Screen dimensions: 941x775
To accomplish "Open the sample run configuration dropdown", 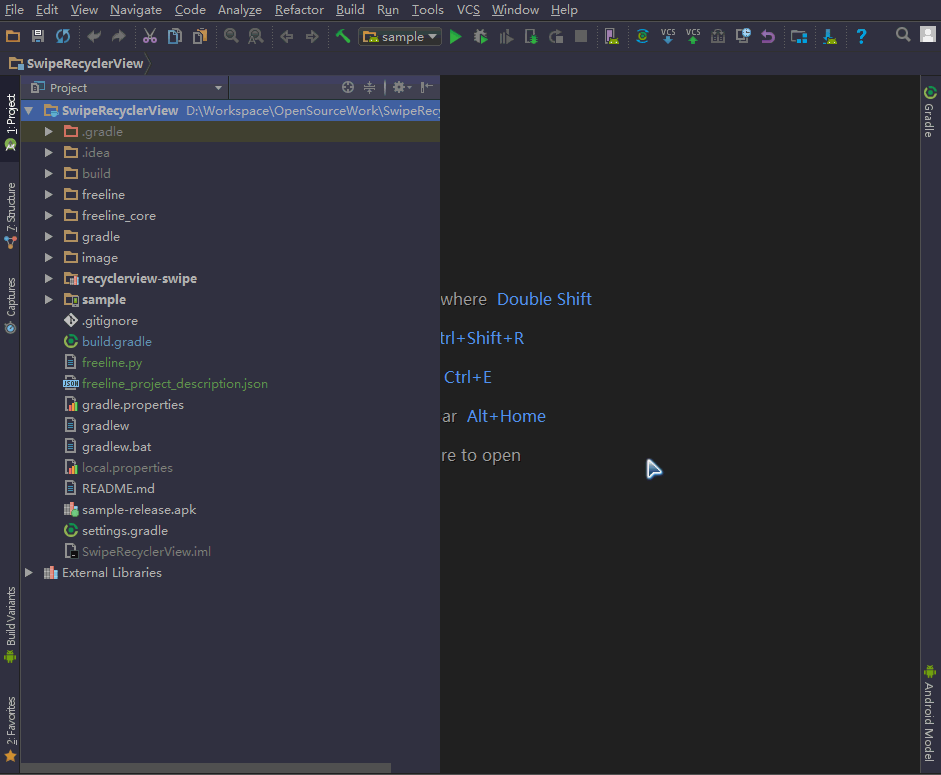I will point(400,37).
